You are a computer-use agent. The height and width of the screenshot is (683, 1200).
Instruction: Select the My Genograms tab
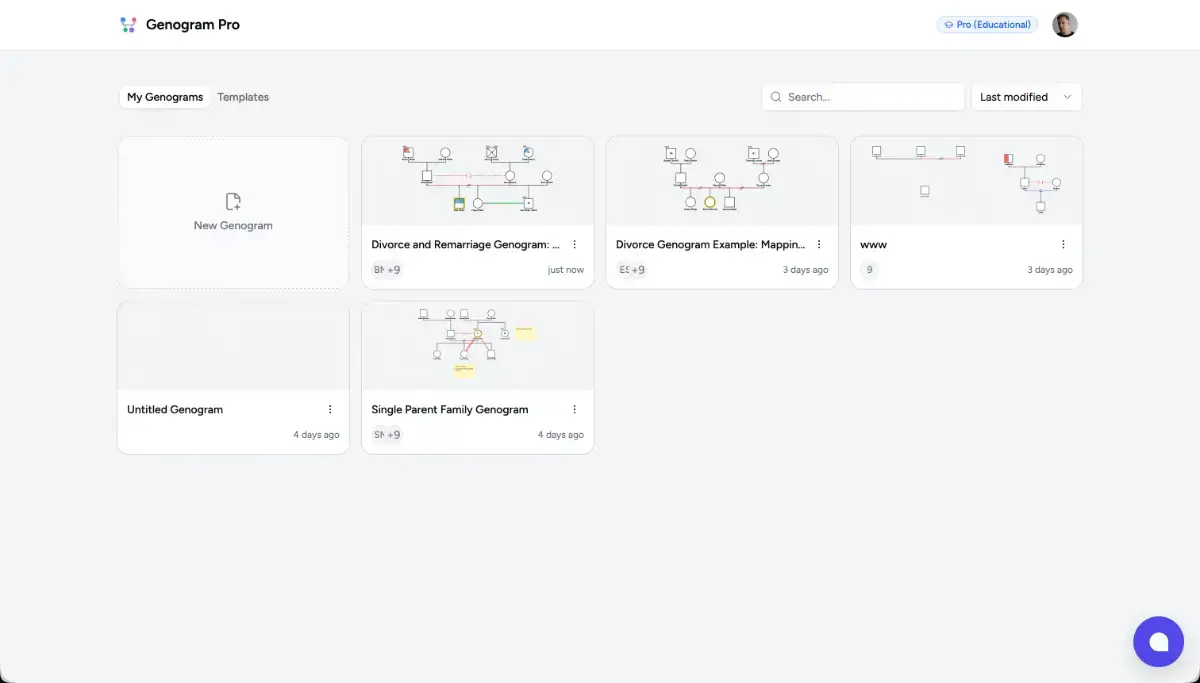point(165,97)
